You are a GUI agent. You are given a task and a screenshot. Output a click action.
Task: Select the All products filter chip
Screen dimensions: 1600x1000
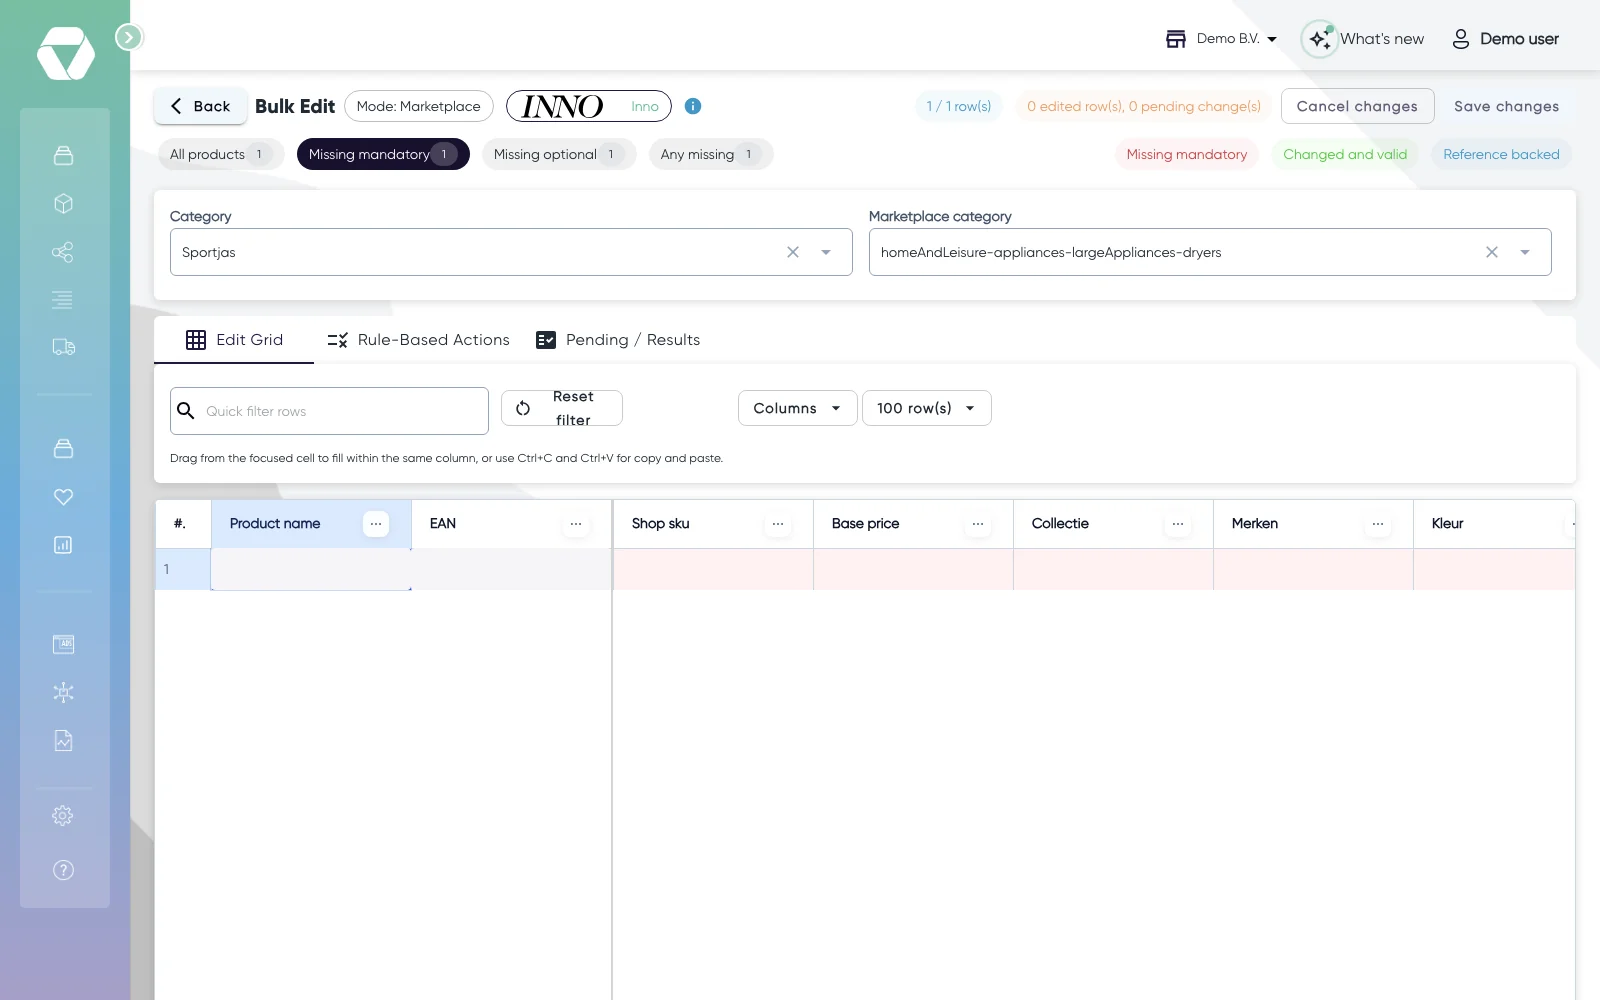pyautogui.click(x=221, y=154)
